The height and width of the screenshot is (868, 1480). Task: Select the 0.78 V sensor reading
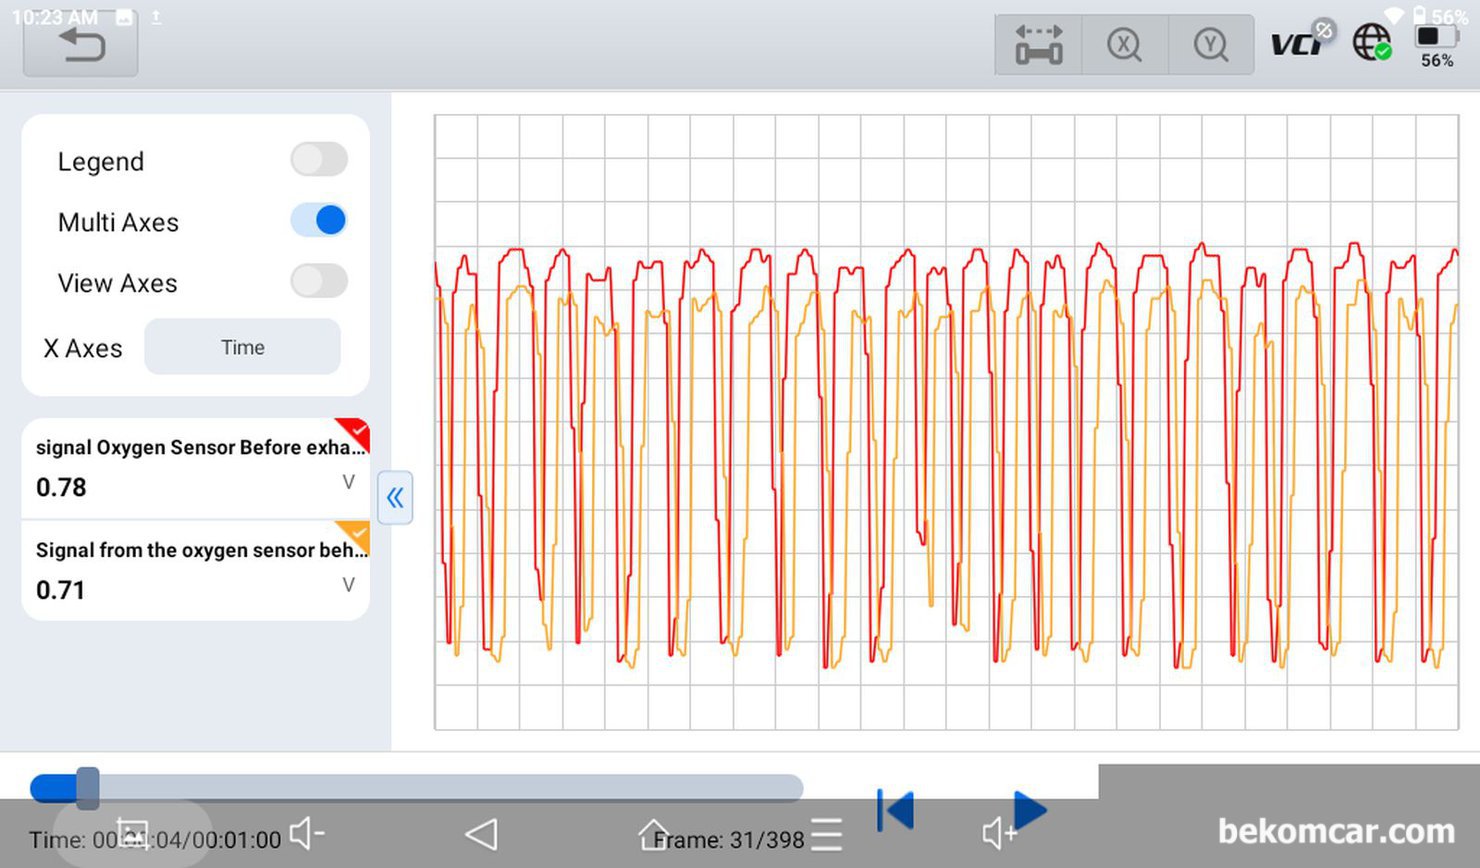[x=62, y=488]
